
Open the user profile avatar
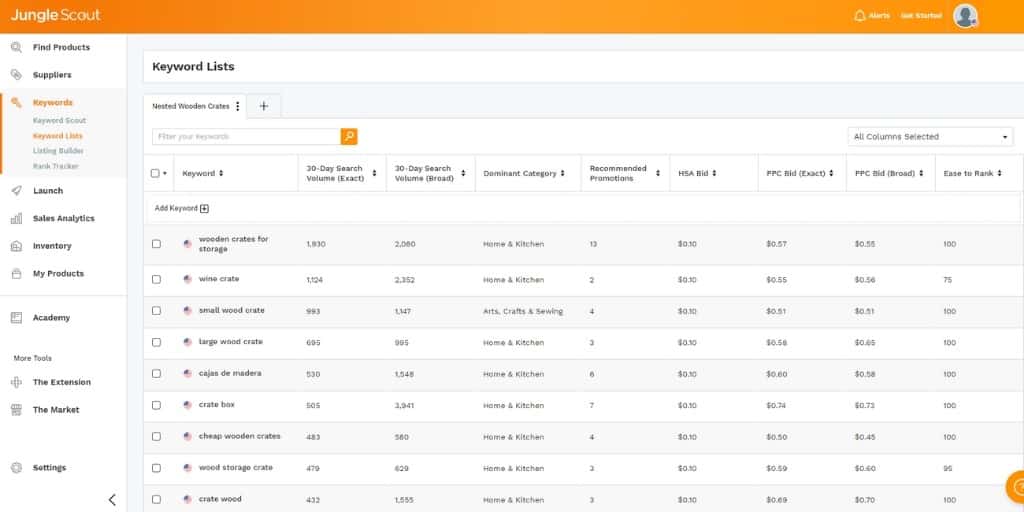965,16
